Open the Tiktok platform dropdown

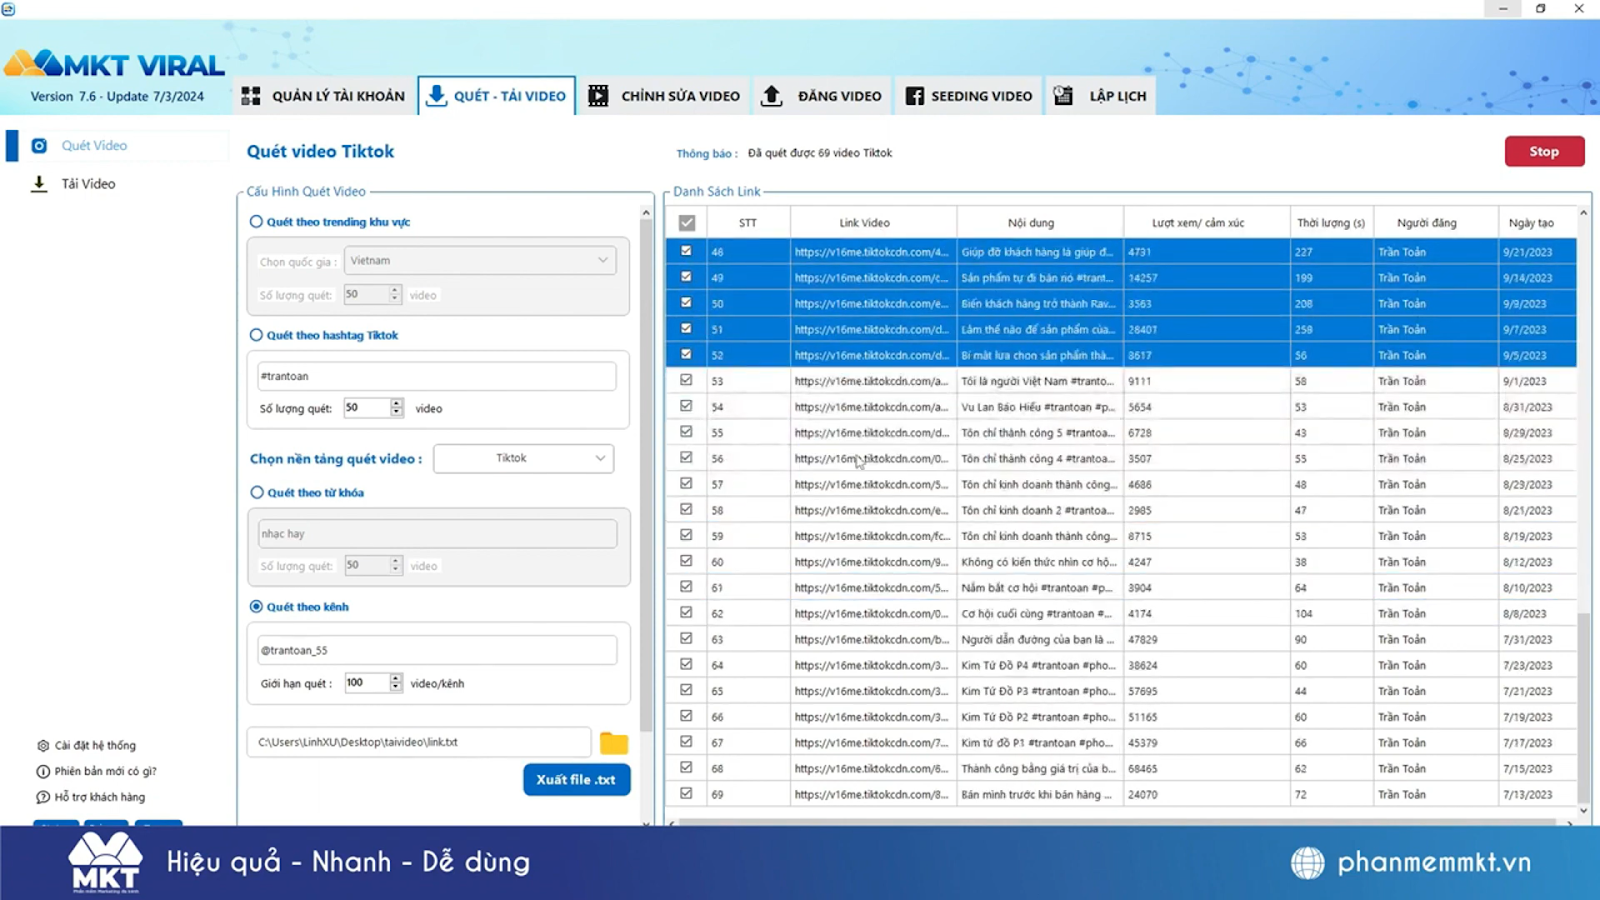524,458
